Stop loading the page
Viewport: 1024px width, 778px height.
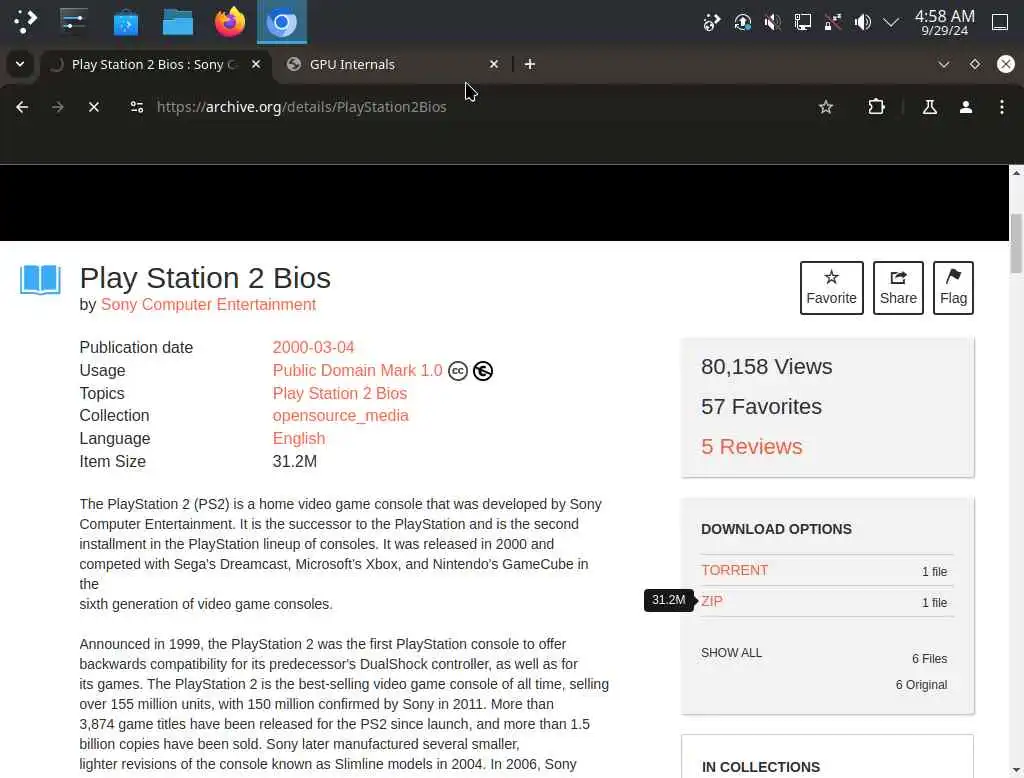coord(94,107)
